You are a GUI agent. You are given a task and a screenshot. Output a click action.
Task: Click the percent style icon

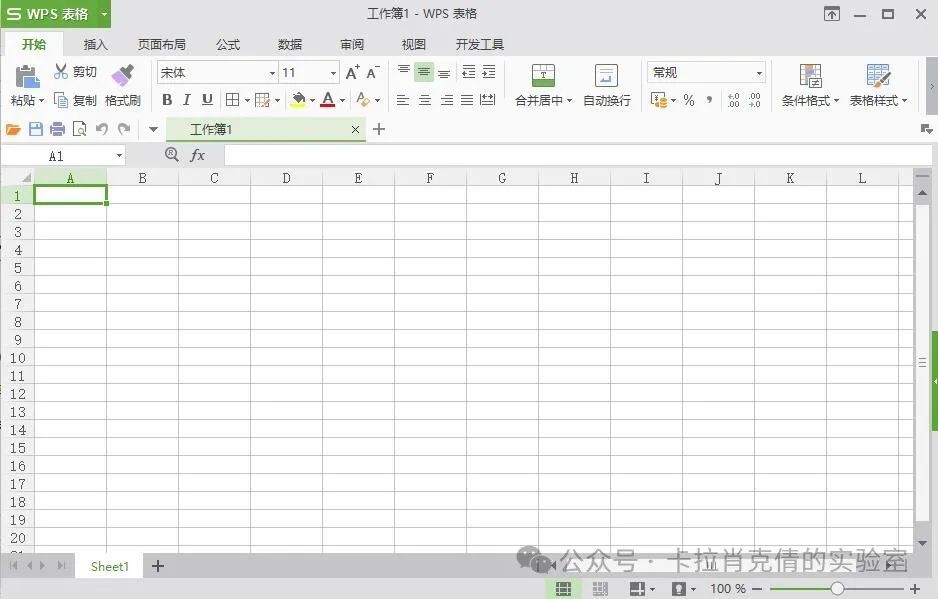pos(689,100)
